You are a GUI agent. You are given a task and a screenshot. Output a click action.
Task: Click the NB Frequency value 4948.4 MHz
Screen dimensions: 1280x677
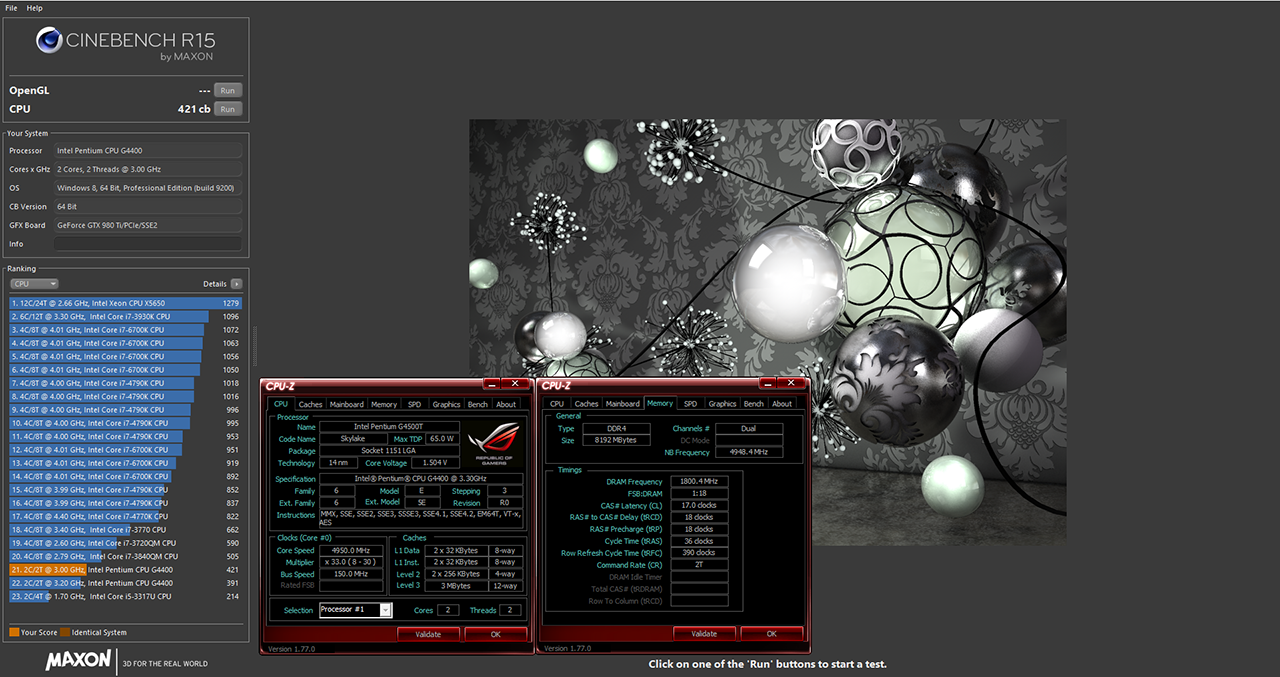[x=749, y=452]
